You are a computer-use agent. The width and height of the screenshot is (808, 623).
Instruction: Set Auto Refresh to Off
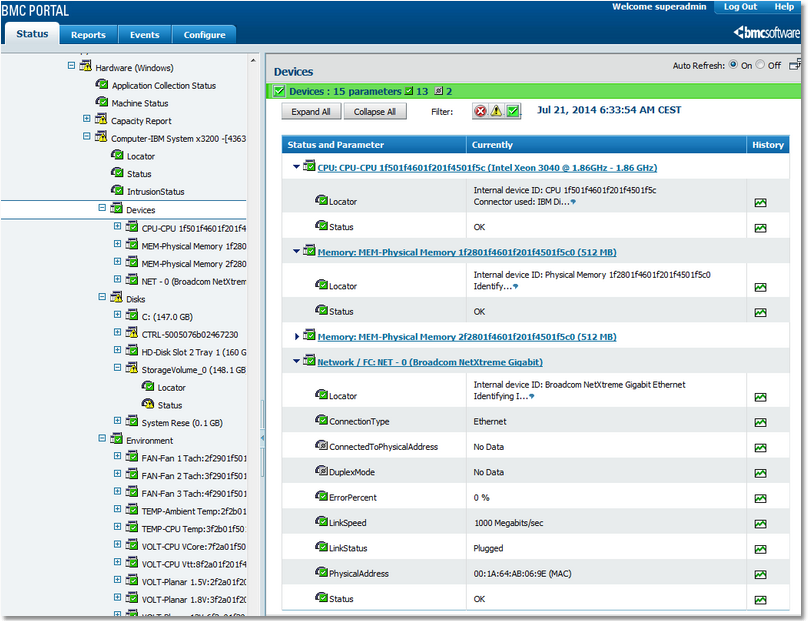761,65
